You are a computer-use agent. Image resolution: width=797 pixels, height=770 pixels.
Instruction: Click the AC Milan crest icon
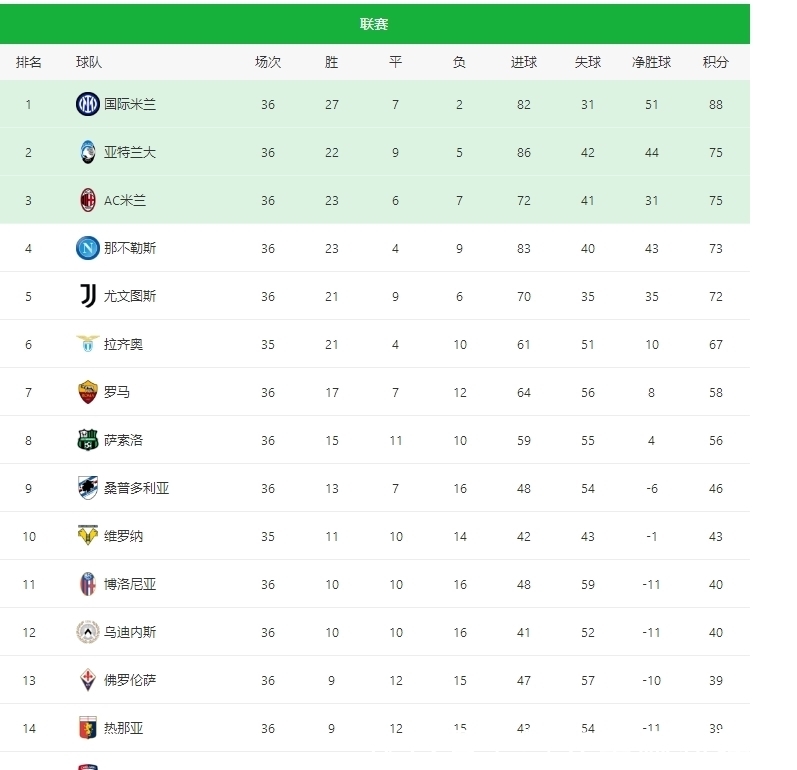pyautogui.click(x=88, y=200)
